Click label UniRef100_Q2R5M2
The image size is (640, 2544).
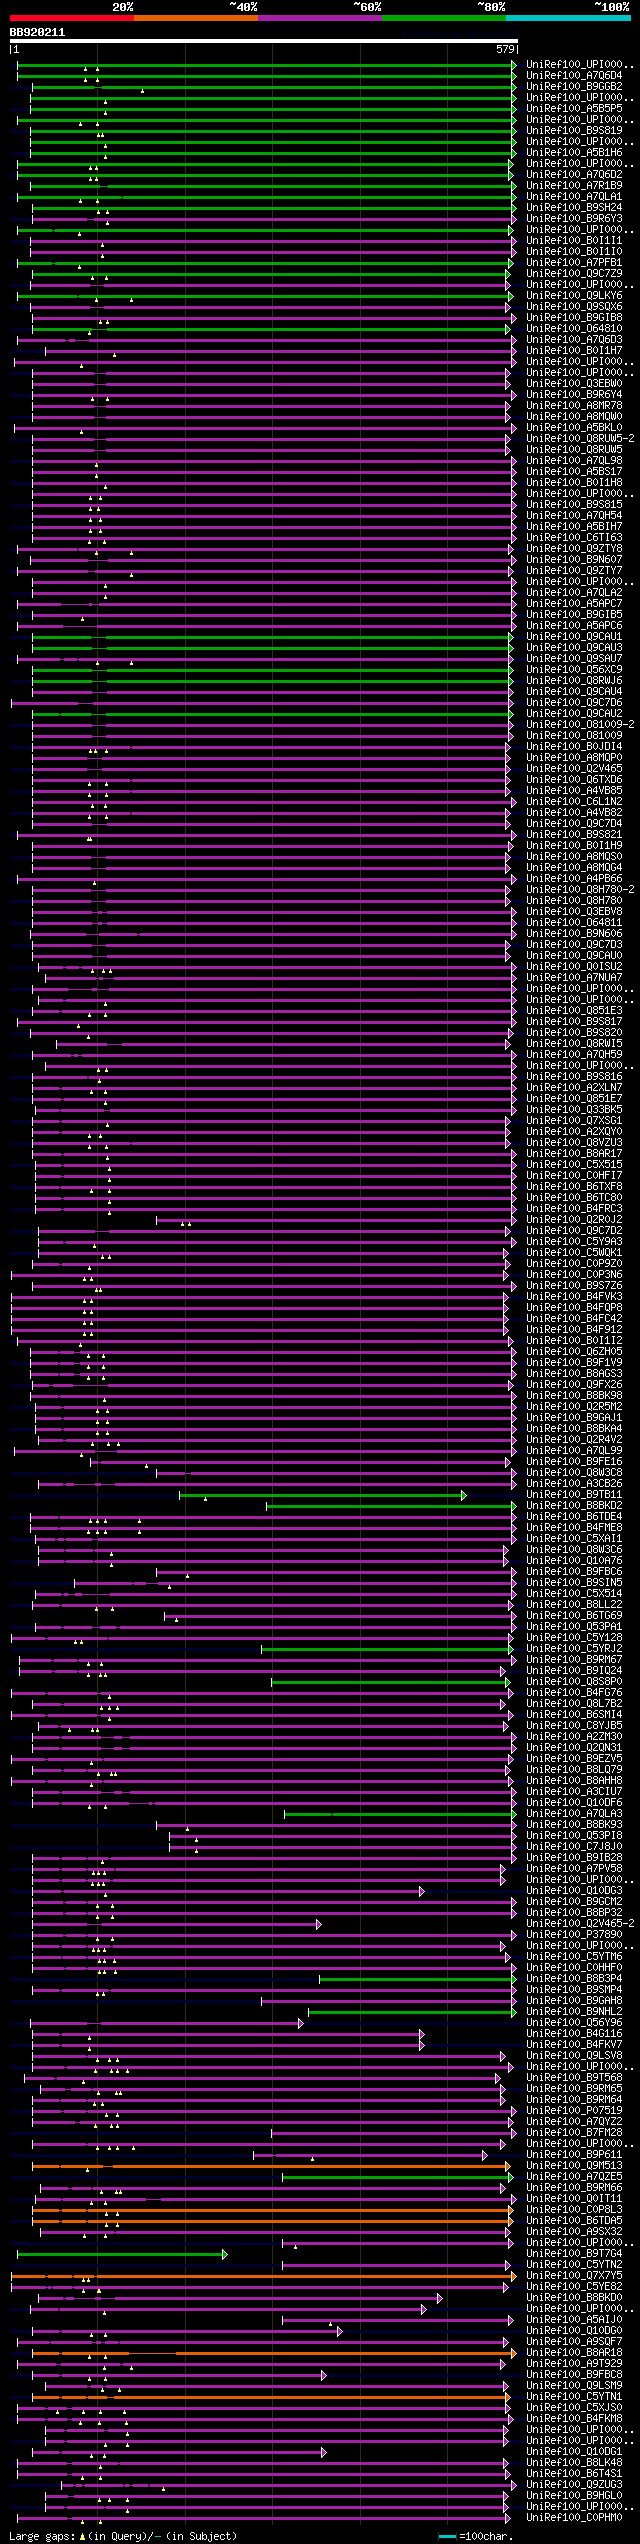click(574, 1406)
